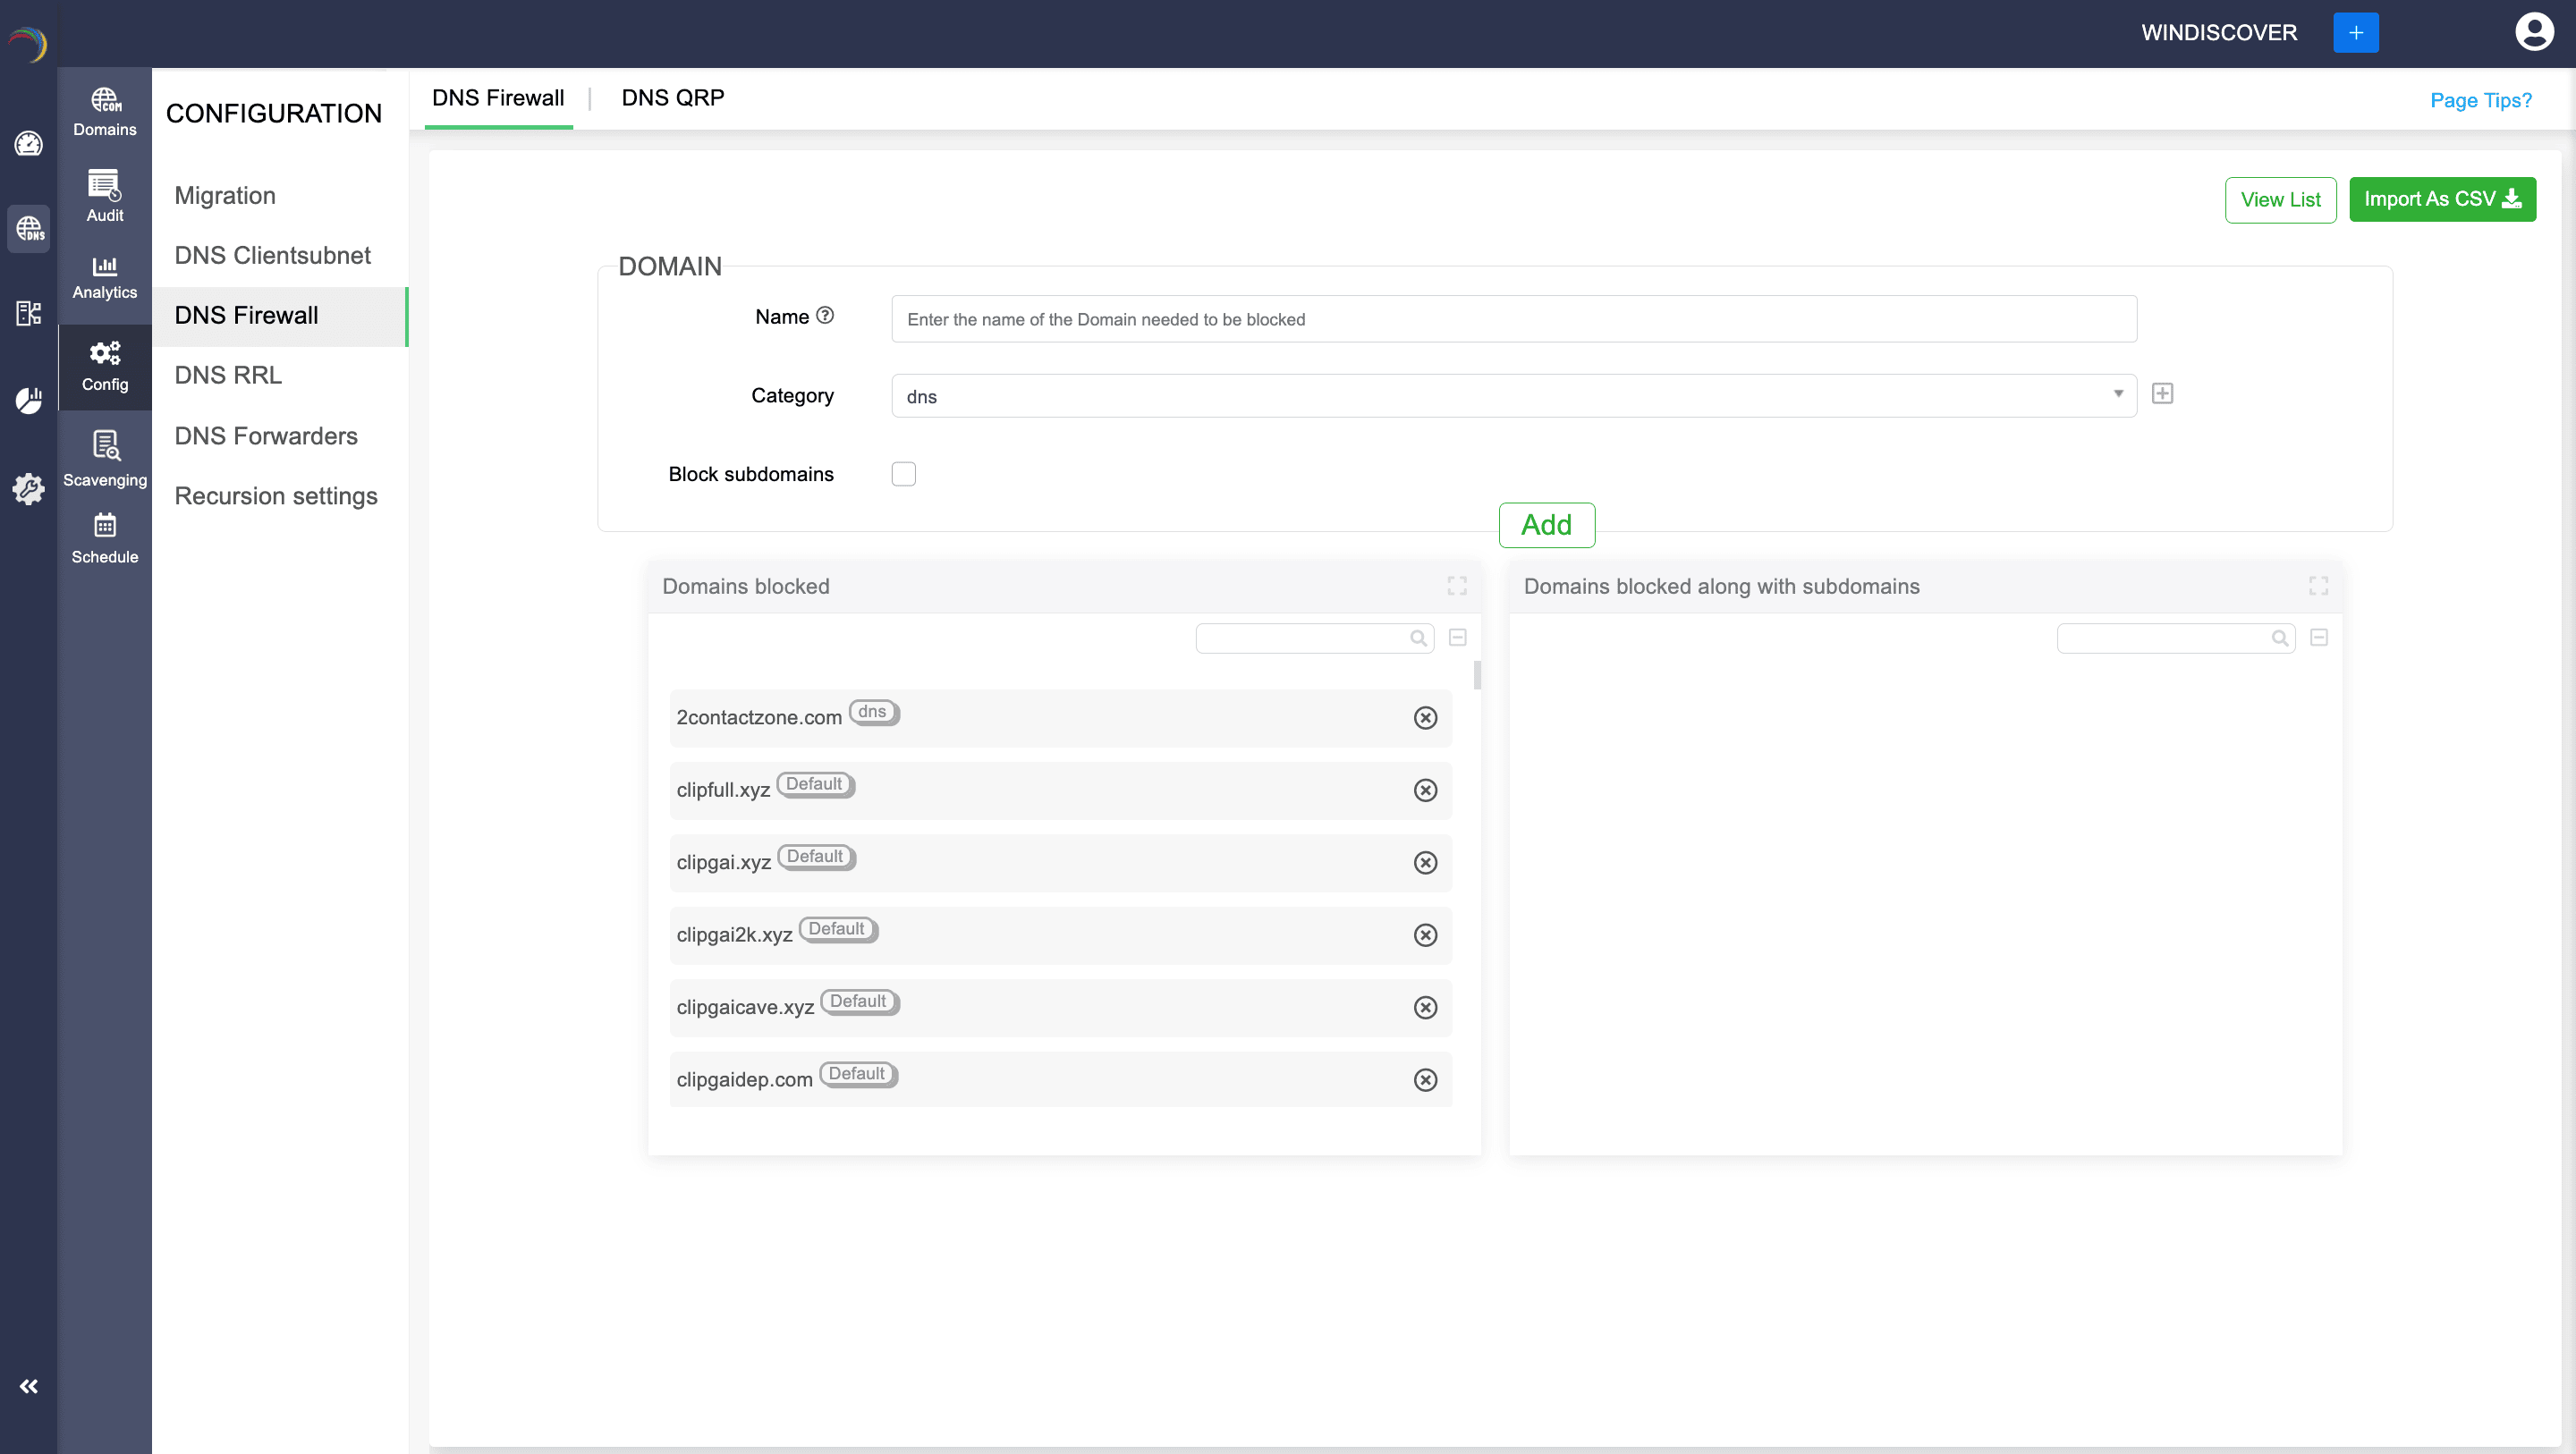
Task: Open the Category dropdown showing dns
Action: click(1513, 396)
